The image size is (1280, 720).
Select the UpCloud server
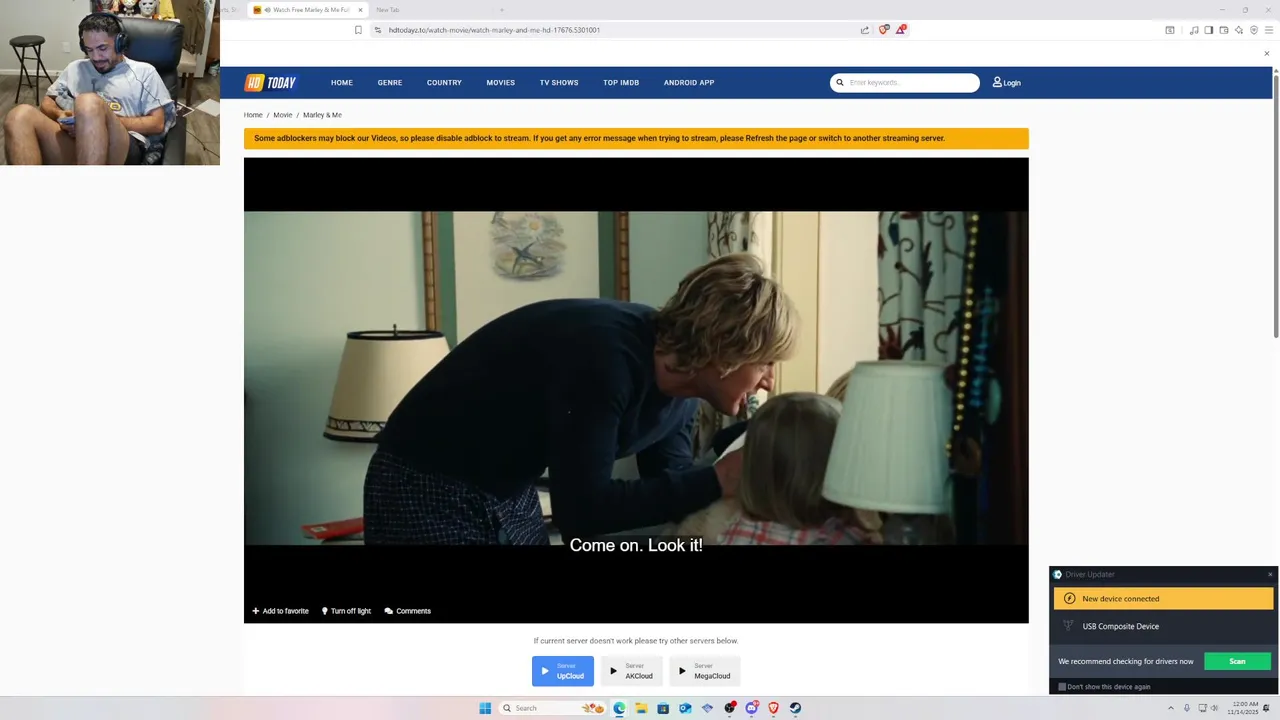pyautogui.click(x=563, y=671)
